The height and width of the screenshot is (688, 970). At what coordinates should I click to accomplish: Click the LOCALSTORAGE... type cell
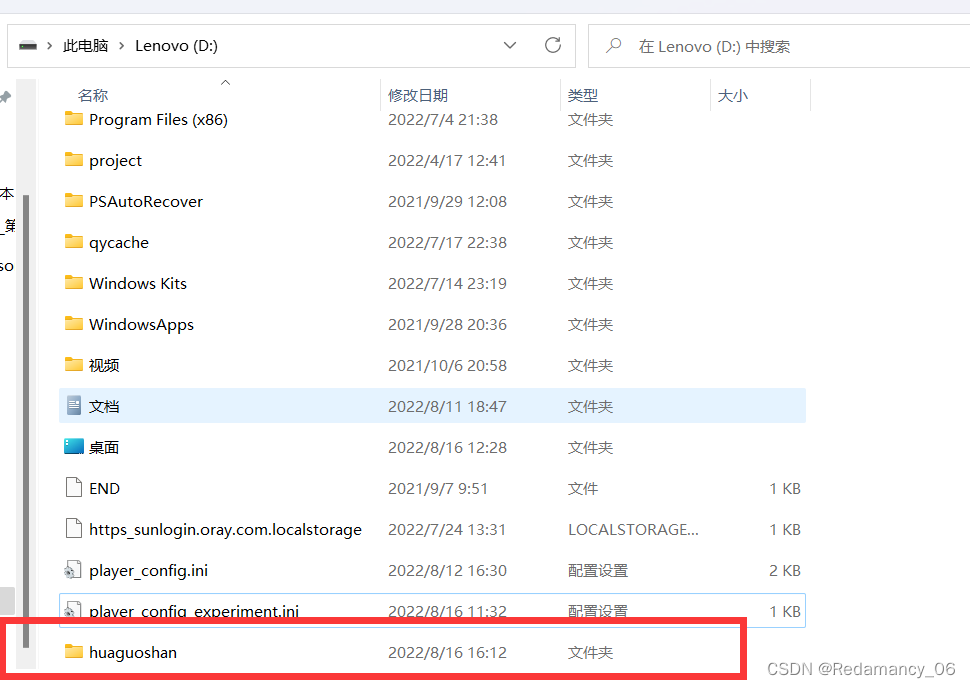point(633,530)
